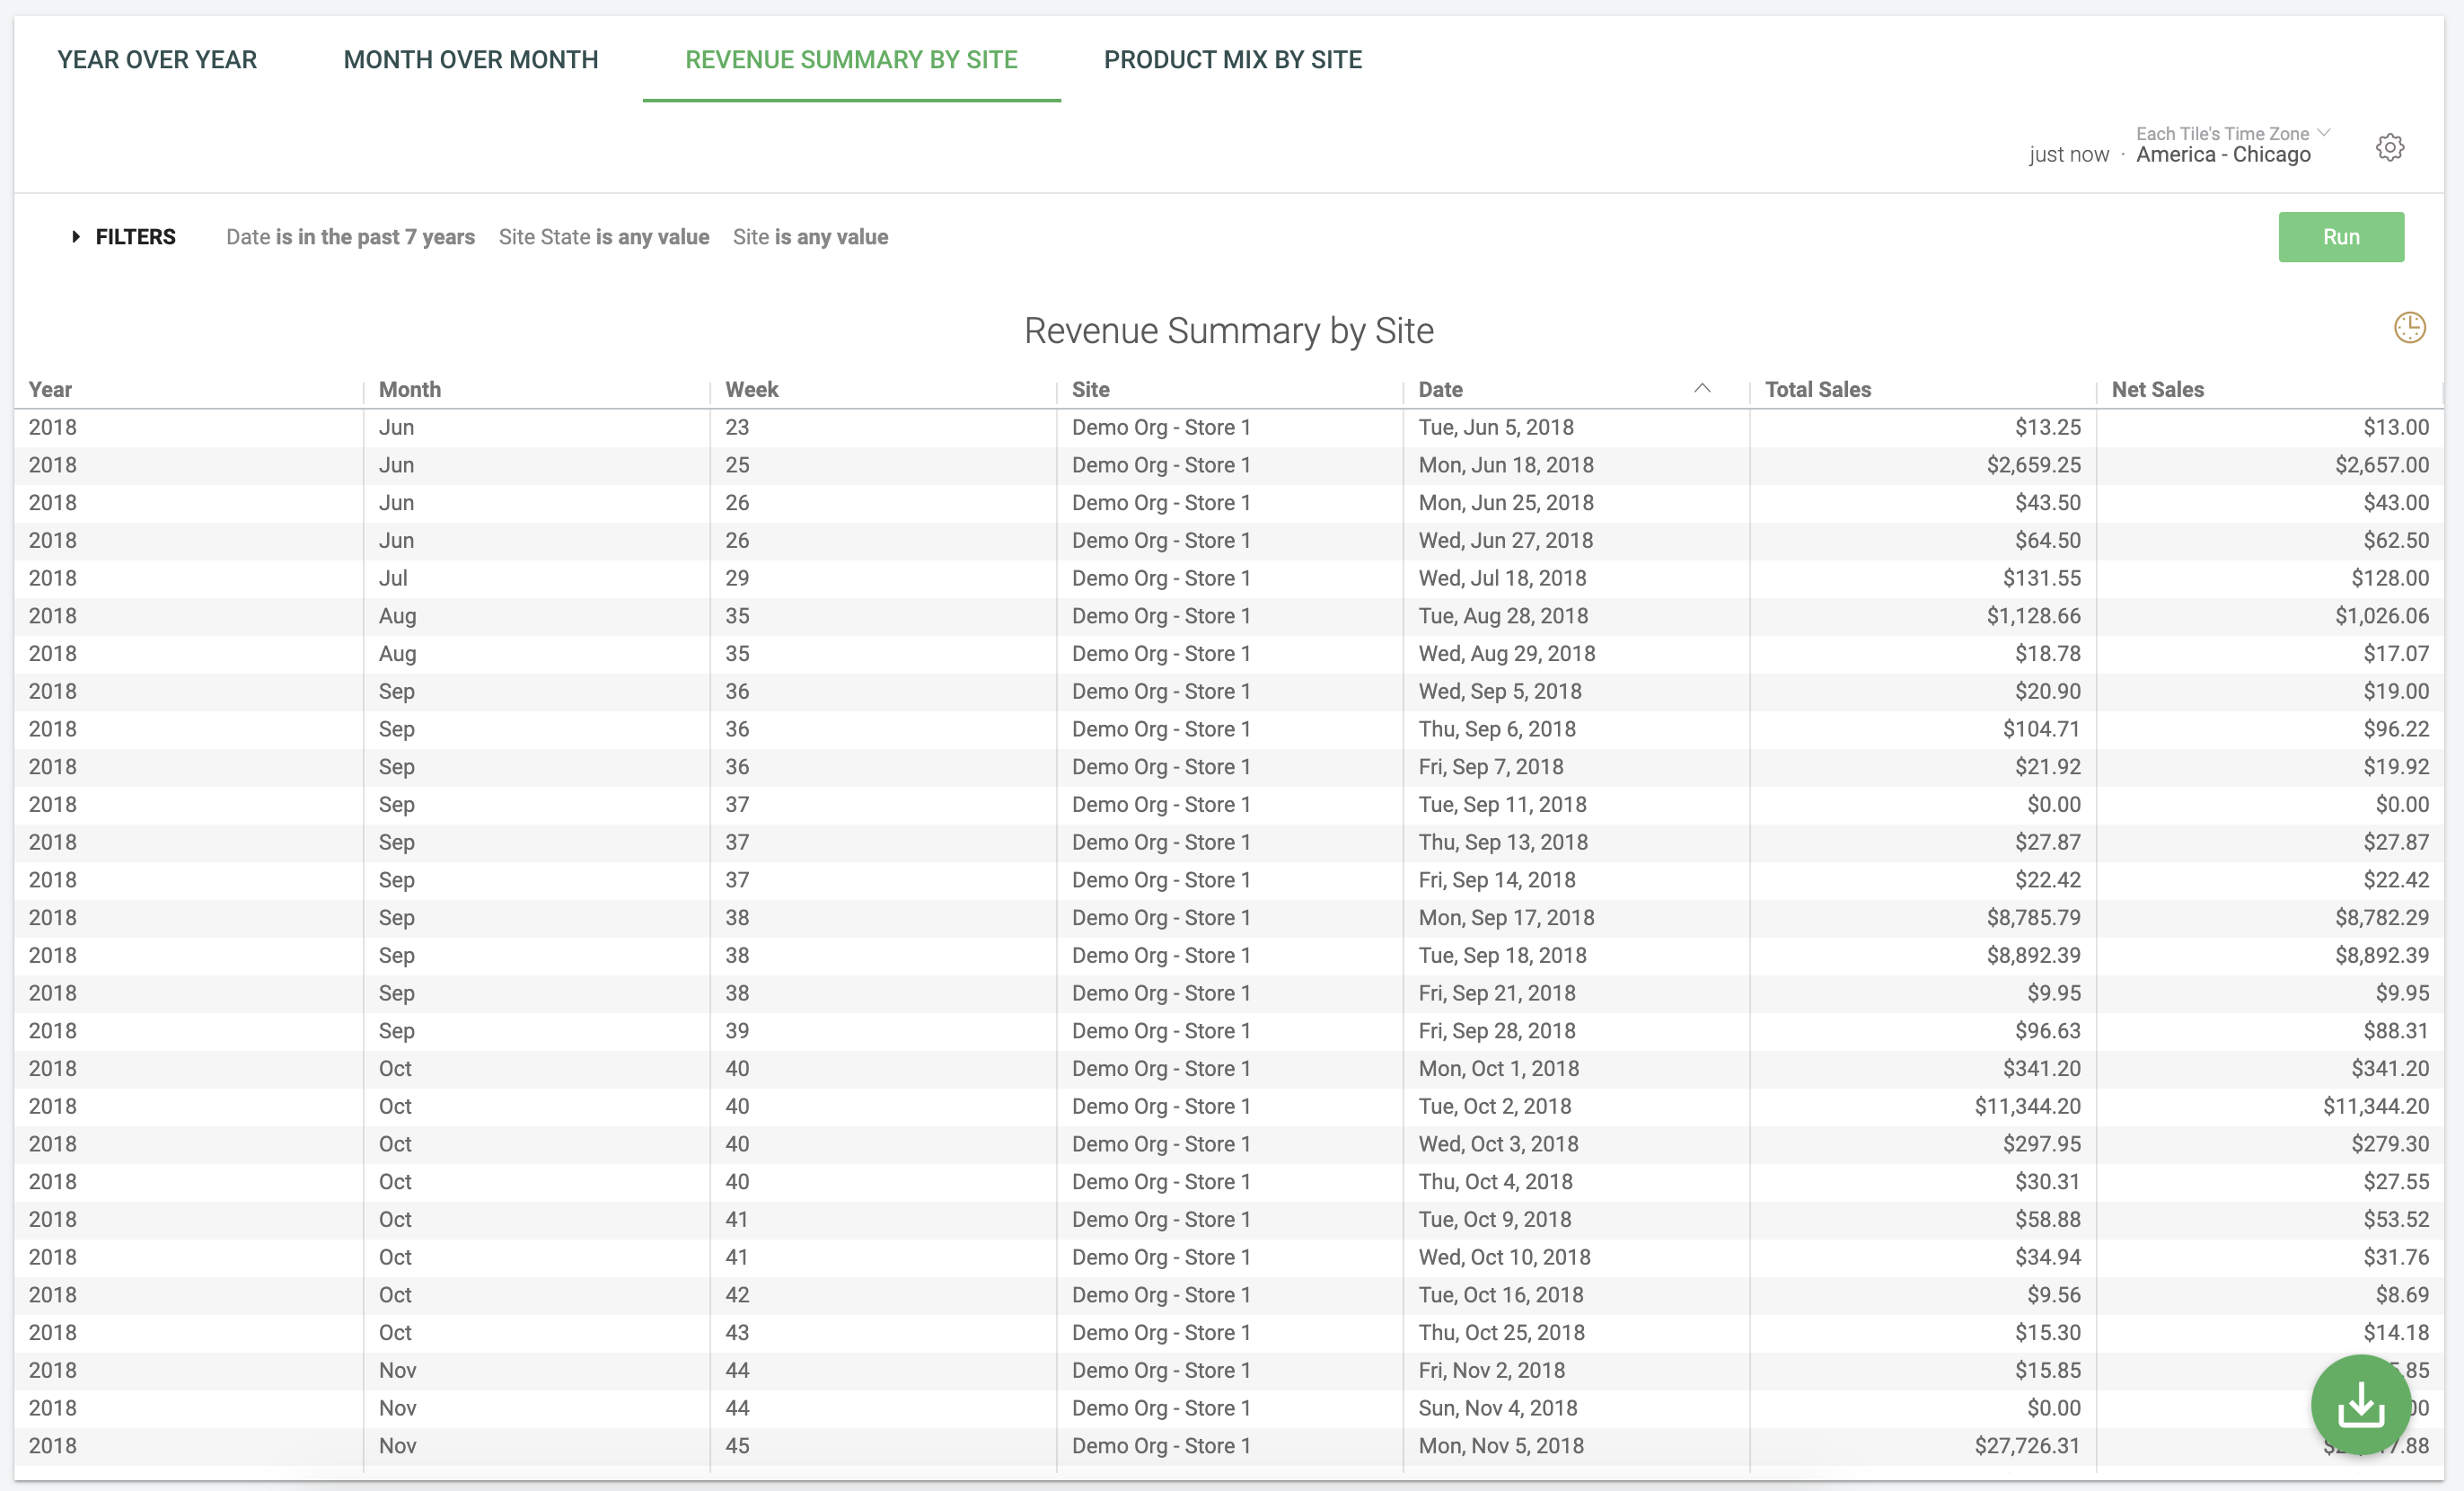
Task: Click the FILTERS label
Action: point(135,237)
